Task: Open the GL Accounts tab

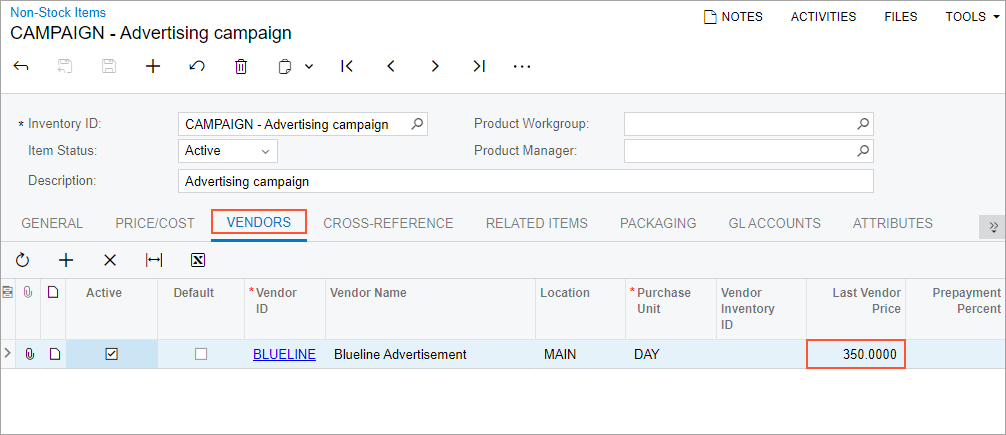Action: (x=774, y=223)
